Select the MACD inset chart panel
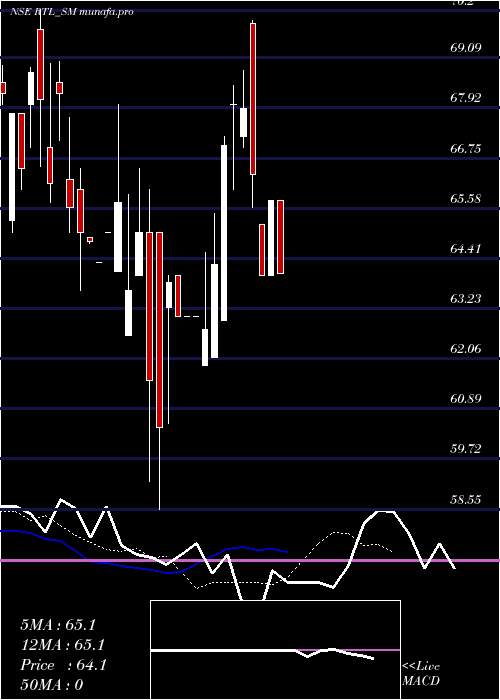 [x=275, y=650]
